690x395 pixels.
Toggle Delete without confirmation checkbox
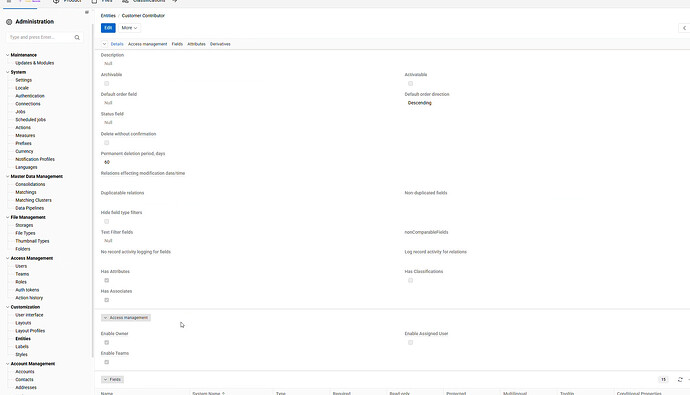click(106, 143)
